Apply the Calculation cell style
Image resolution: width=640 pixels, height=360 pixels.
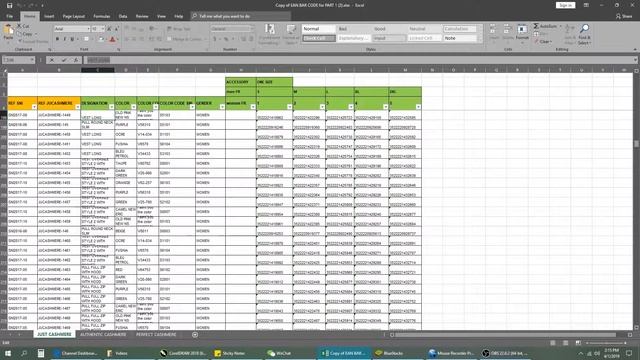[x=460, y=29]
